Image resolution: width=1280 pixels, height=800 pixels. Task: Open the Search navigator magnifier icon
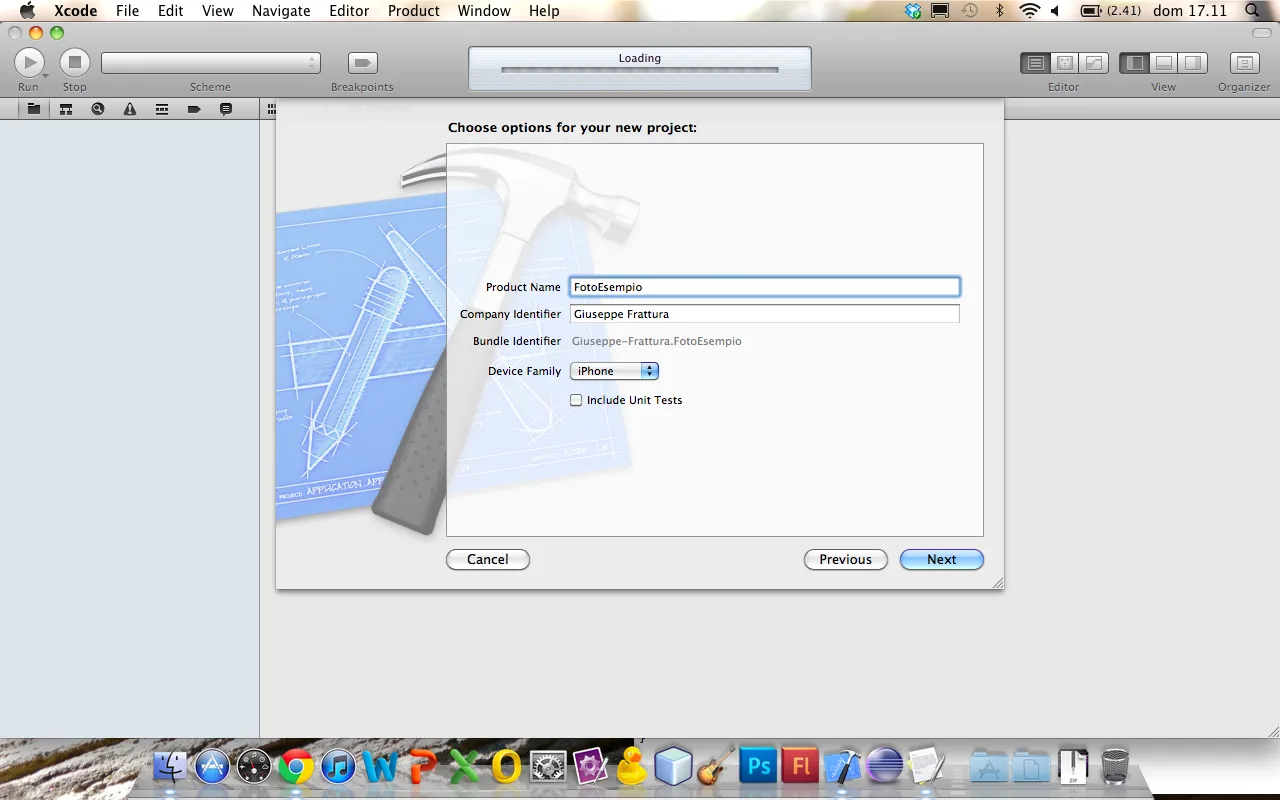[x=98, y=109]
